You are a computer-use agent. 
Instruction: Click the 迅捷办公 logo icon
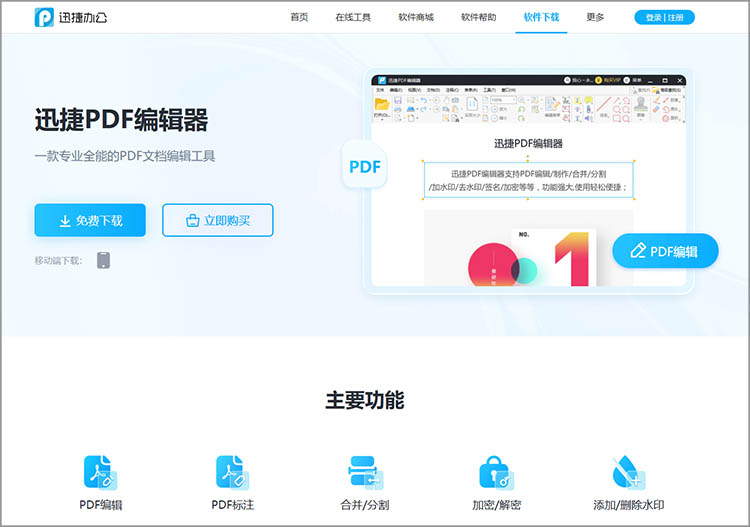coord(44,17)
